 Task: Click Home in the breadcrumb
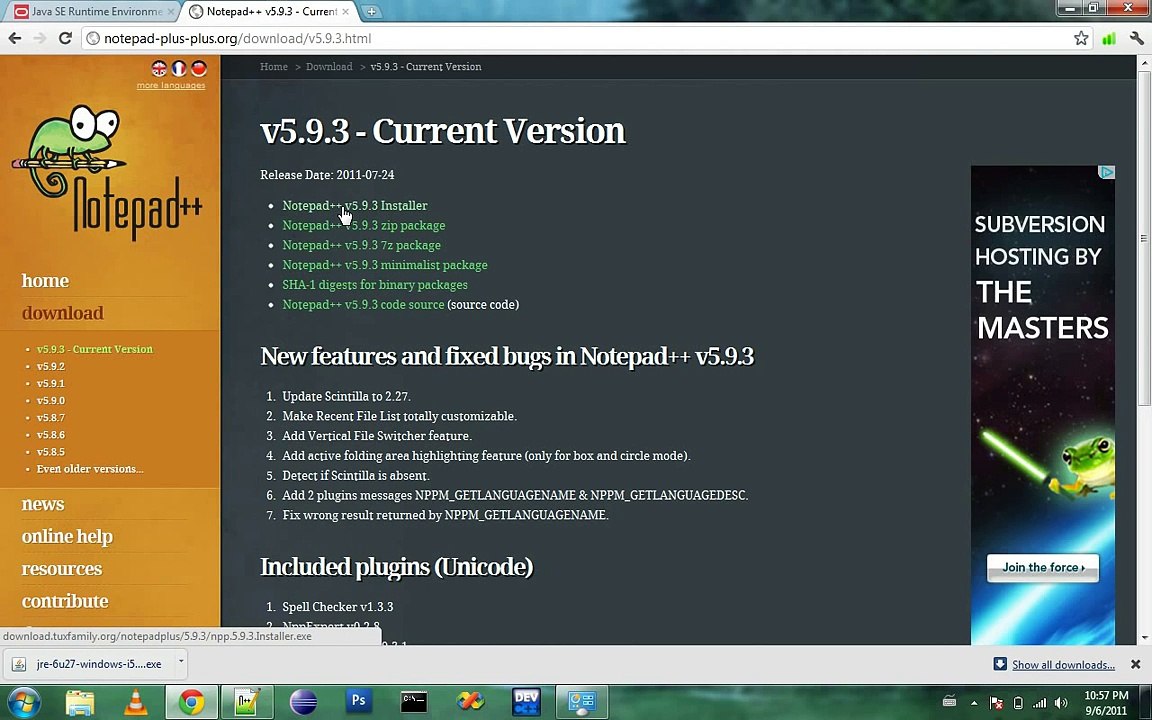tap(274, 66)
